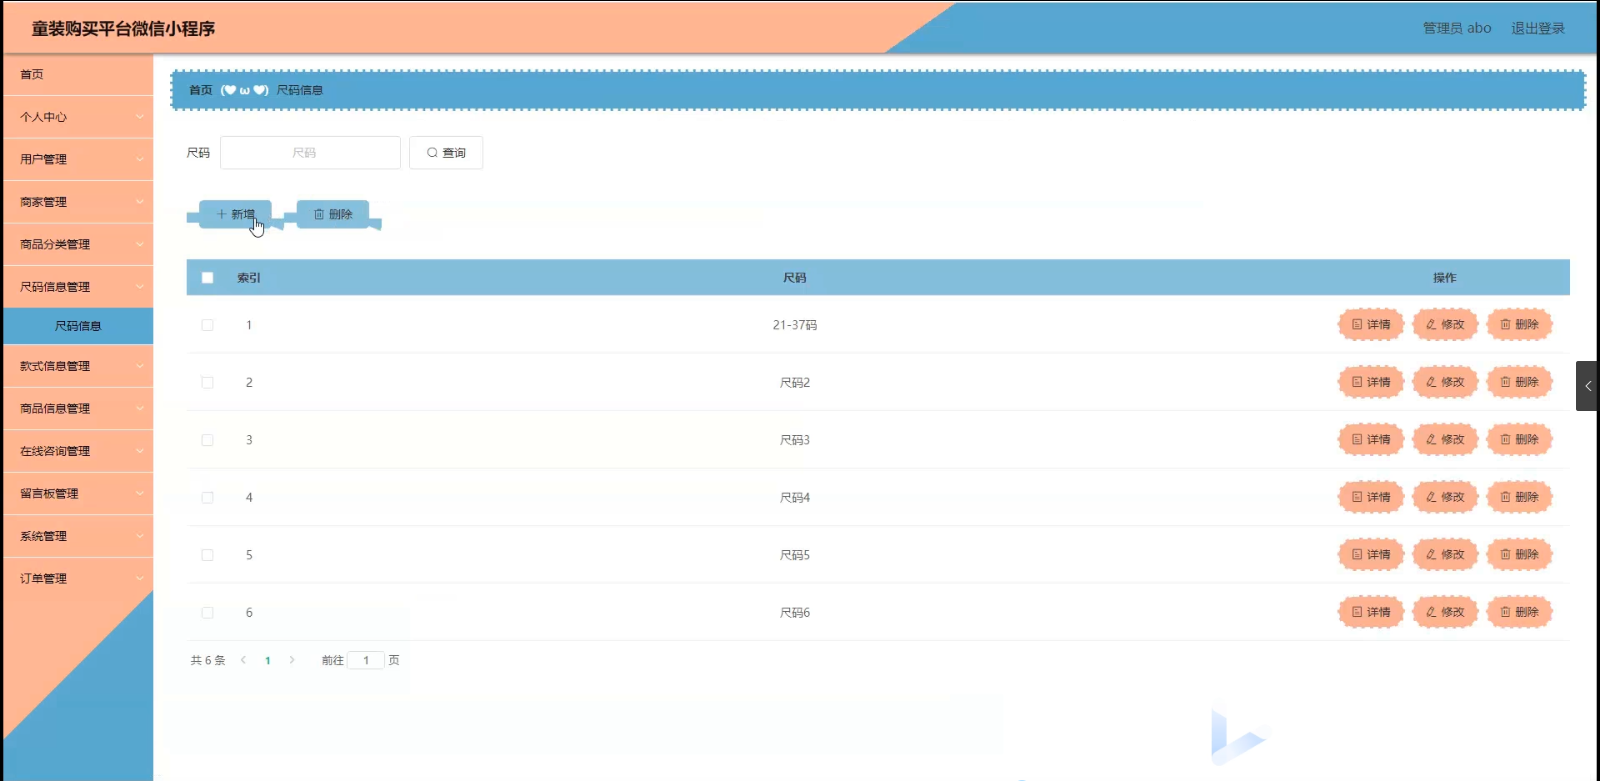Go to previous page arrow in pagination
Viewport: 1600px width, 781px height.
(x=243, y=660)
